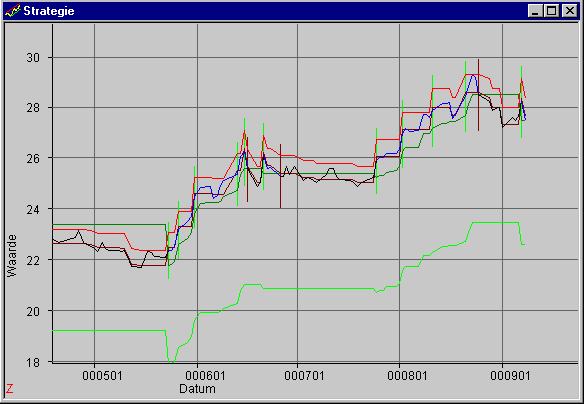Click the dark red vertical marker near 000701
Screen dimensions: 584x404
(x=280, y=176)
